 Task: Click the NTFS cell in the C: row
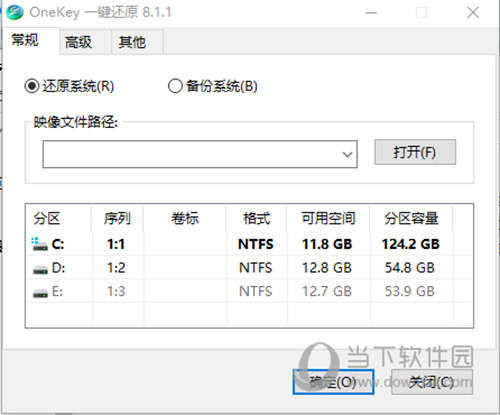tap(256, 244)
